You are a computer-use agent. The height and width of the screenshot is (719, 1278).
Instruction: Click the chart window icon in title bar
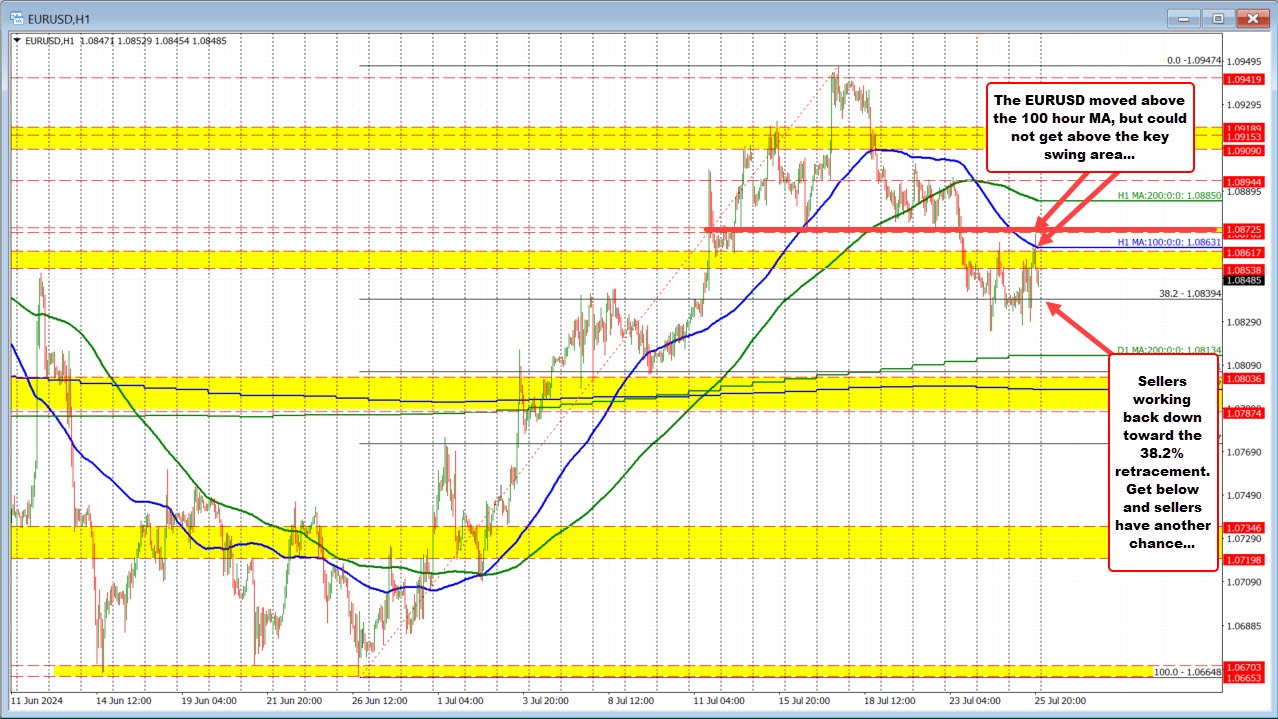[x=15, y=17]
